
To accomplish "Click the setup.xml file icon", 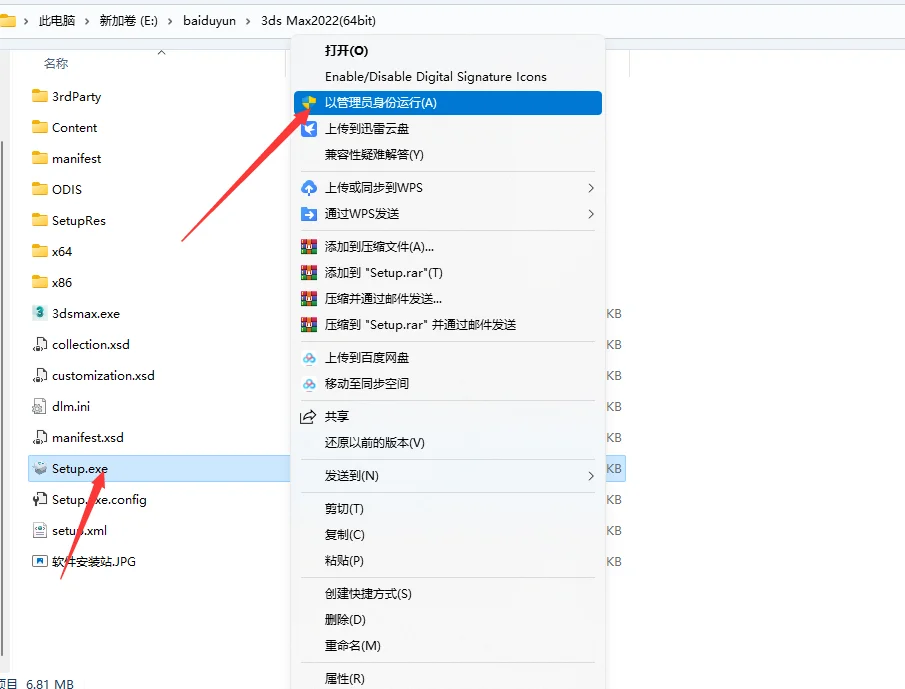I will coord(39,530).
